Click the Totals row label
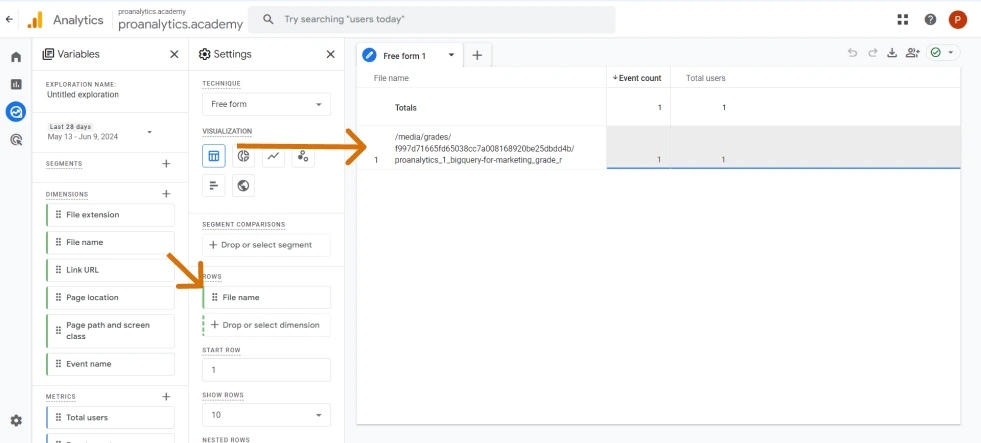Viewport: 981px width, 443px height. click(x=405, y=108)
